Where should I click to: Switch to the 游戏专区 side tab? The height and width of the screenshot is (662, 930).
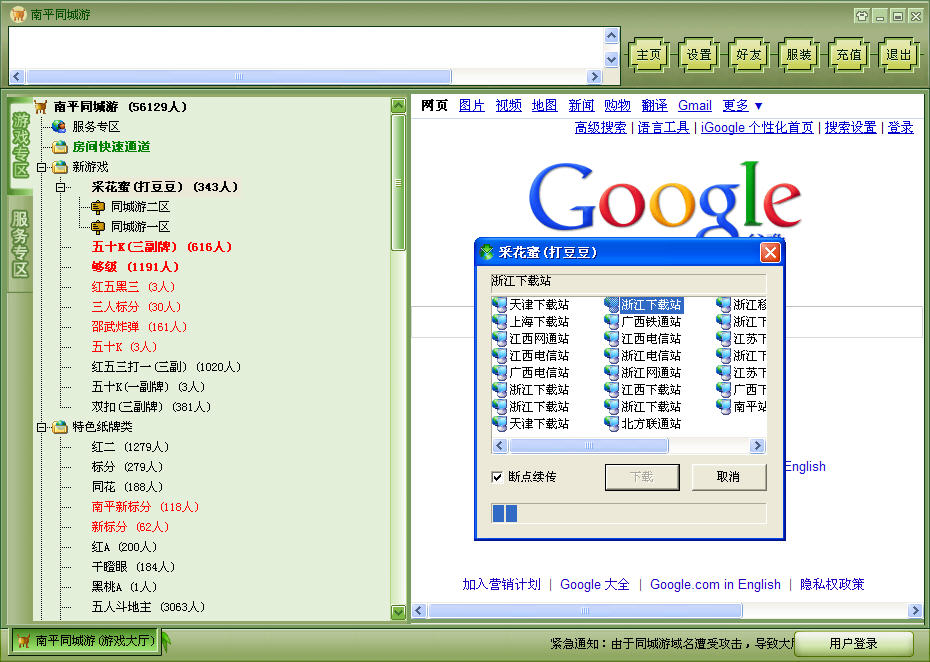pyautogui.click(x=20, y=145)
